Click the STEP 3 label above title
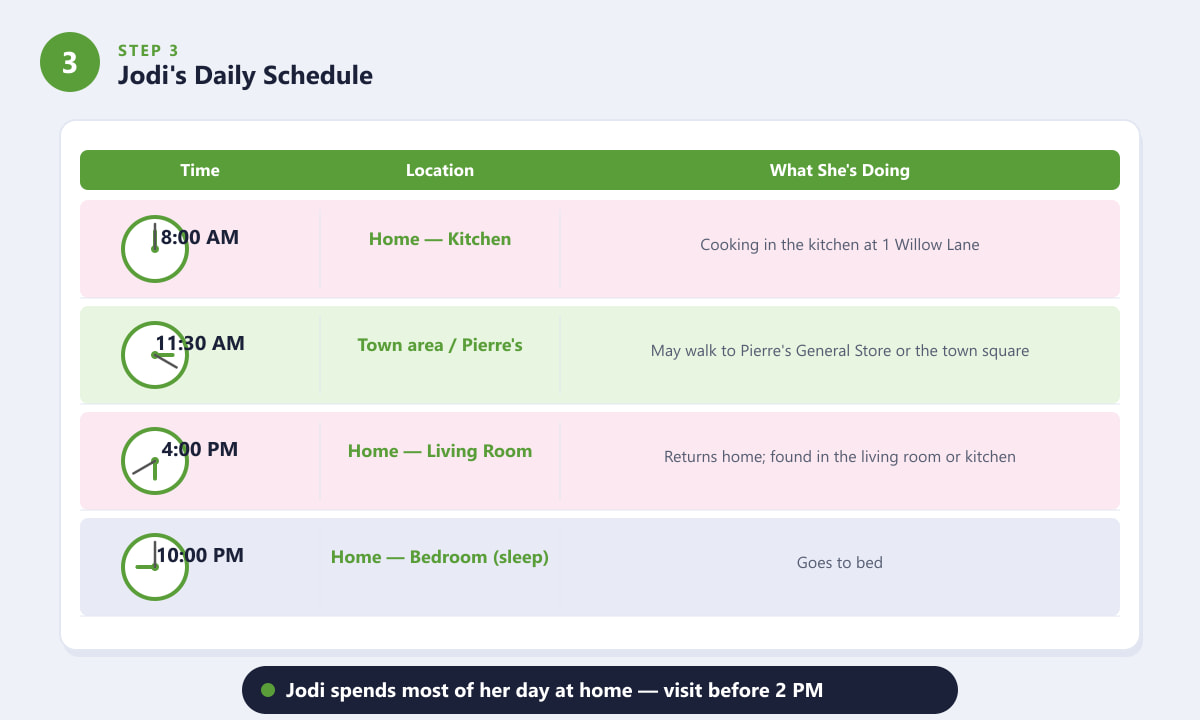1200x720 pixels. pyautogui.click(x=148, y=50)
